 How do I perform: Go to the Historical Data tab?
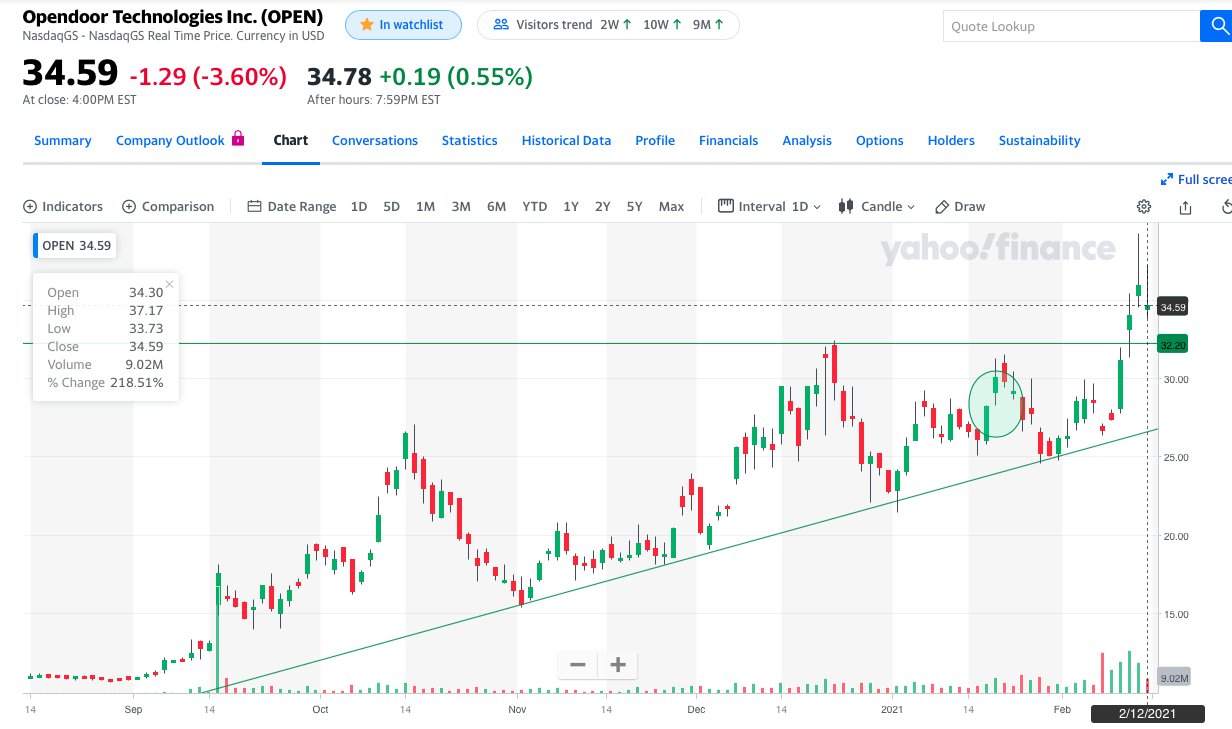coord(566,141)
